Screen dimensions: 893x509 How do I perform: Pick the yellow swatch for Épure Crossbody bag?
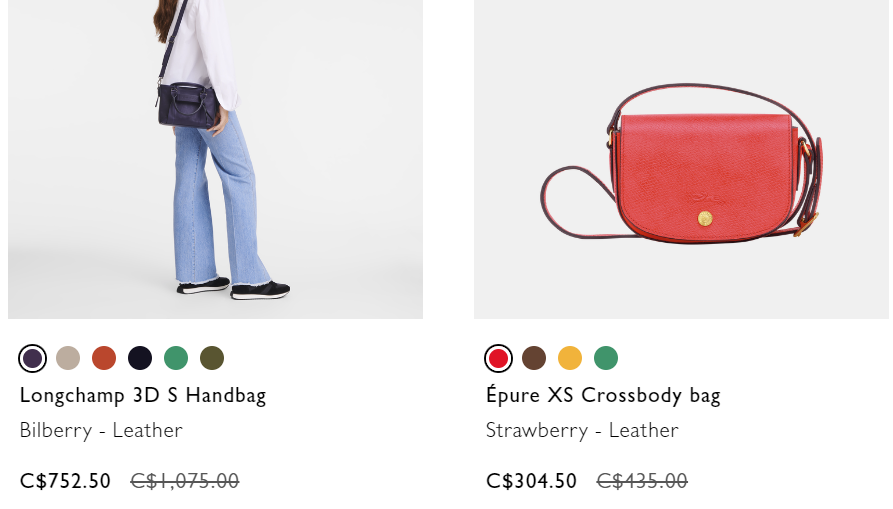tap(570, 358)
